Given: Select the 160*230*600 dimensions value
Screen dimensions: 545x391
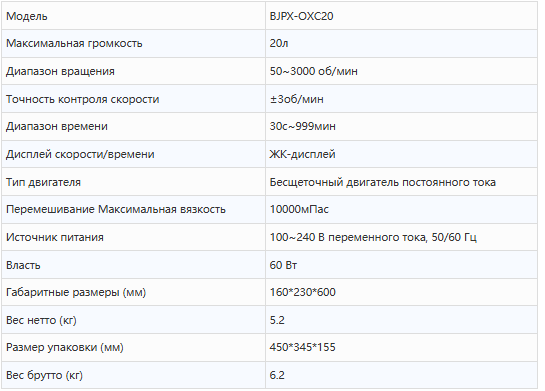Looking at the screenshot, I should [302, 292].
